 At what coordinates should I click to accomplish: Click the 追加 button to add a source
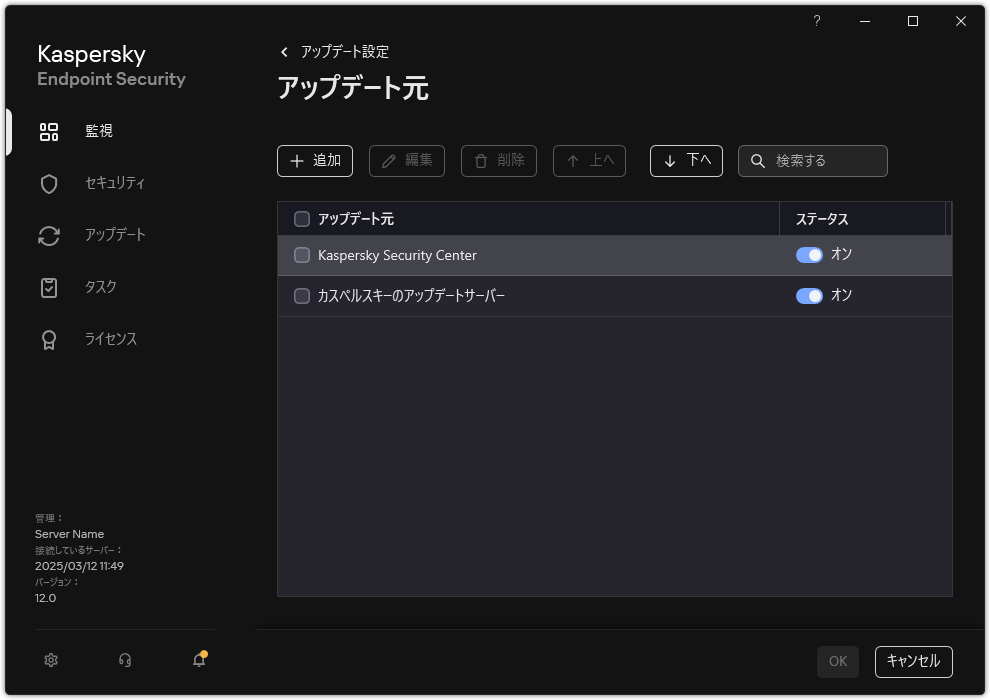click(x=314, y=161)
